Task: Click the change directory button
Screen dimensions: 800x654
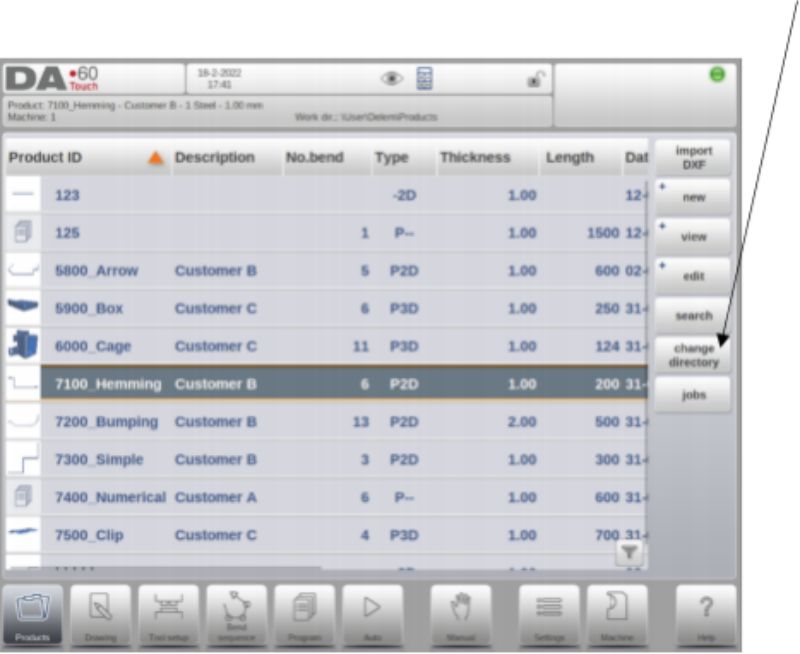Action: click(693, 355)
